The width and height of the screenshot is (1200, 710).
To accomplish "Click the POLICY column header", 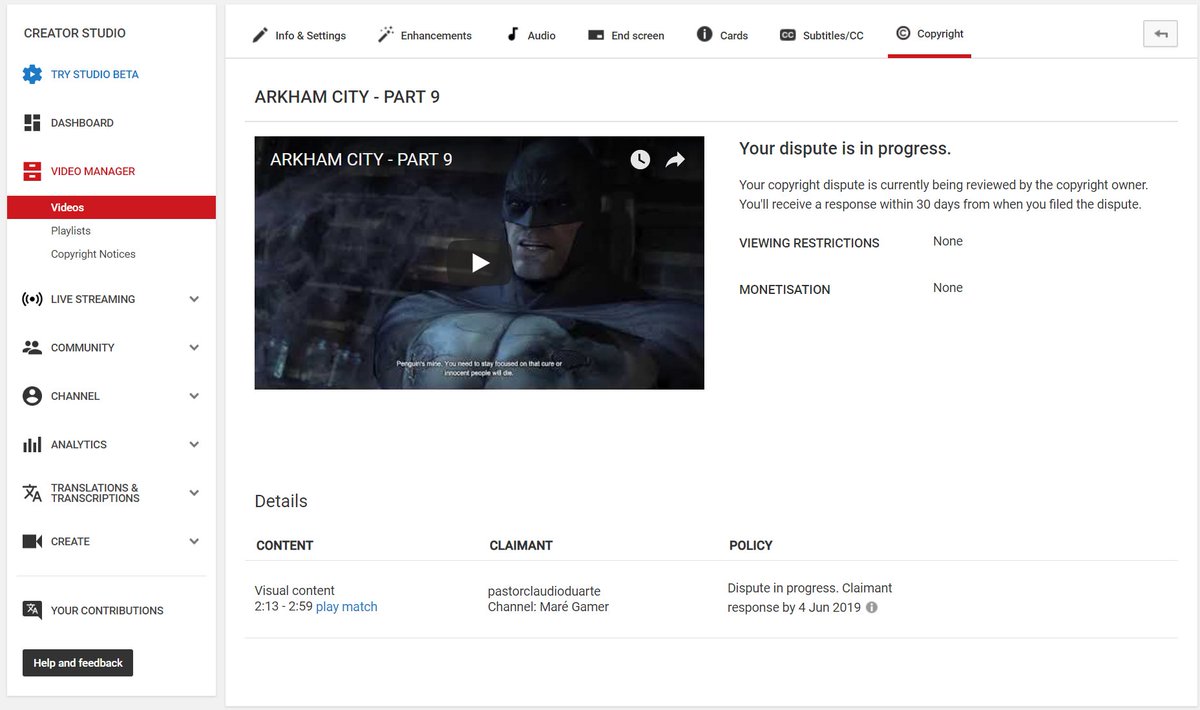I will [751, 546].
